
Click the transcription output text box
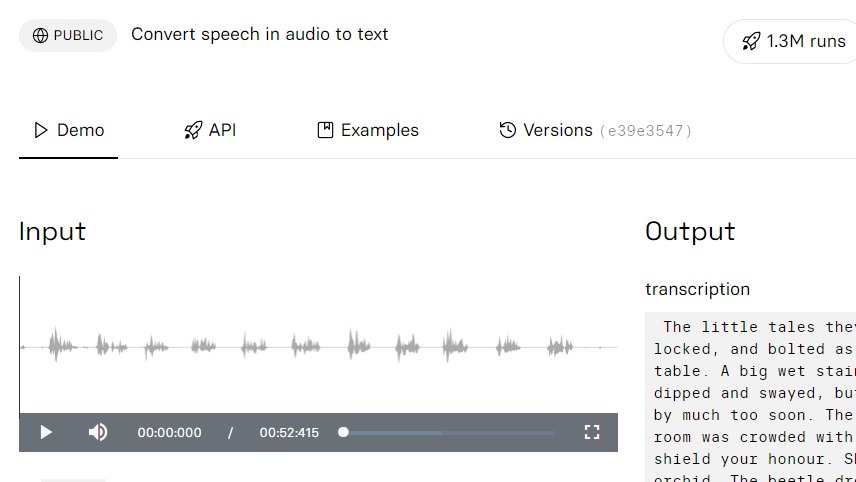point(751,397)
